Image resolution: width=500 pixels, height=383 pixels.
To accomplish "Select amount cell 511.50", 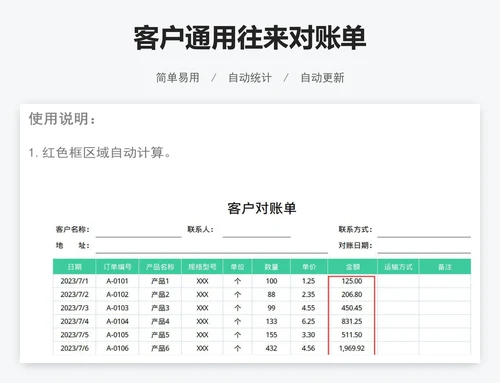I will tap(352, 335).
